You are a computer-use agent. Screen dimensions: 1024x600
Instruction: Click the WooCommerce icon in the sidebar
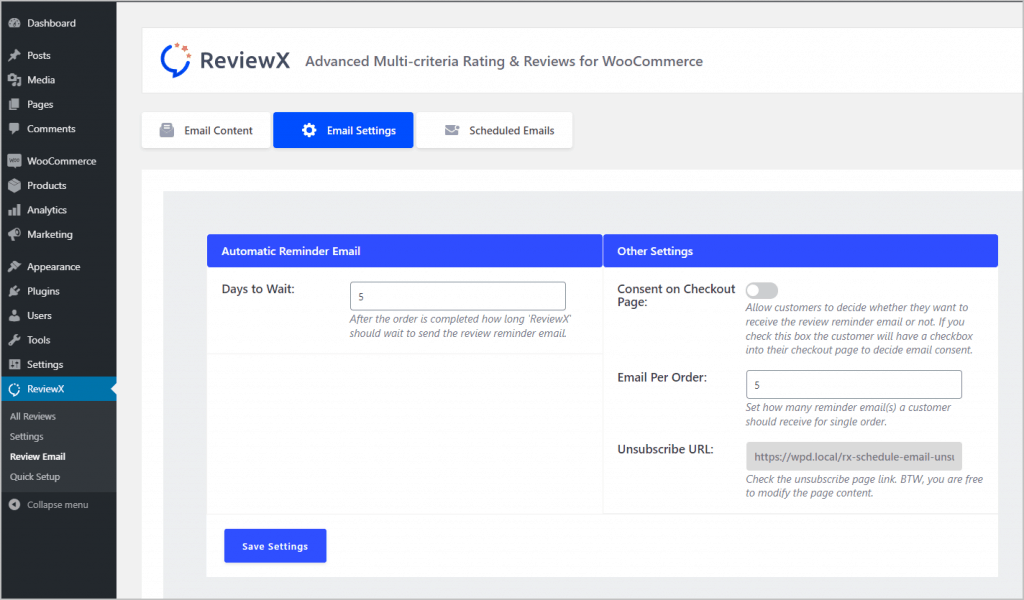click(16, 160)
